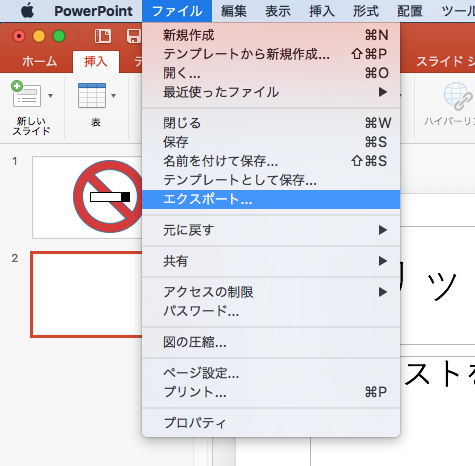Select エクスポート... menu item
Screen dimensions: 475x466
271,199
